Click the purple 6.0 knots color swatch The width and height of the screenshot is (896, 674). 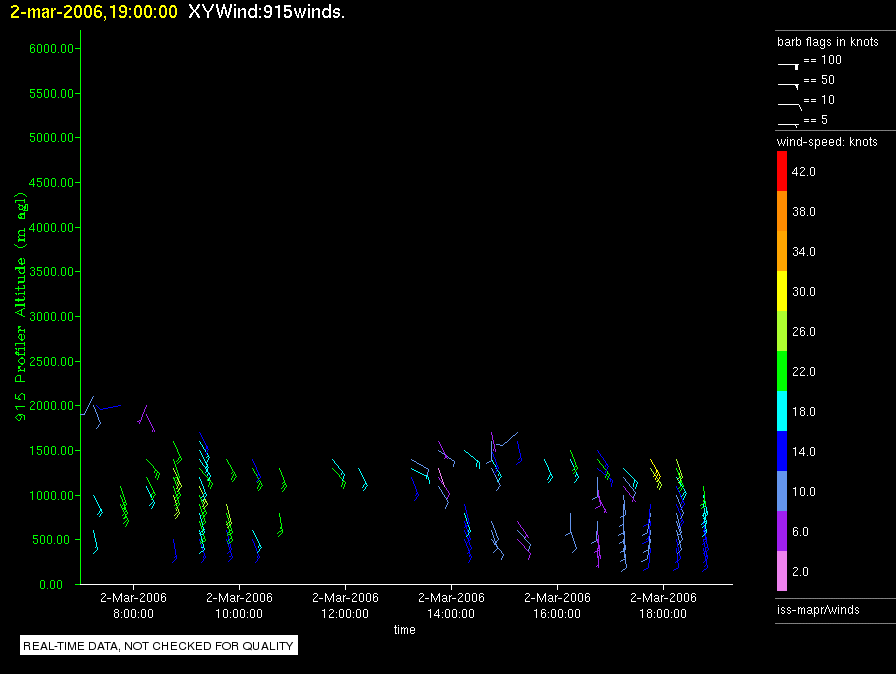pos(782,531)
